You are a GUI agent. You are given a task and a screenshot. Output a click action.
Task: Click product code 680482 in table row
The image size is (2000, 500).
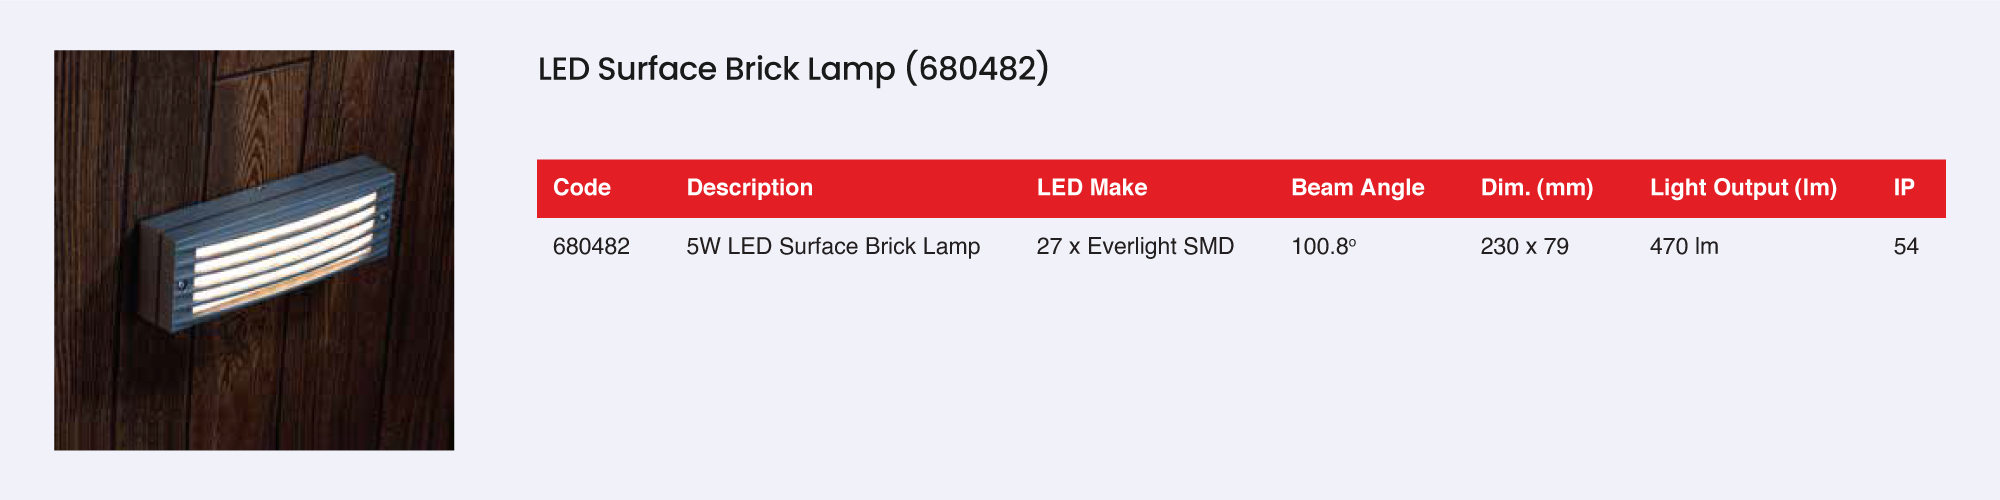591,247
